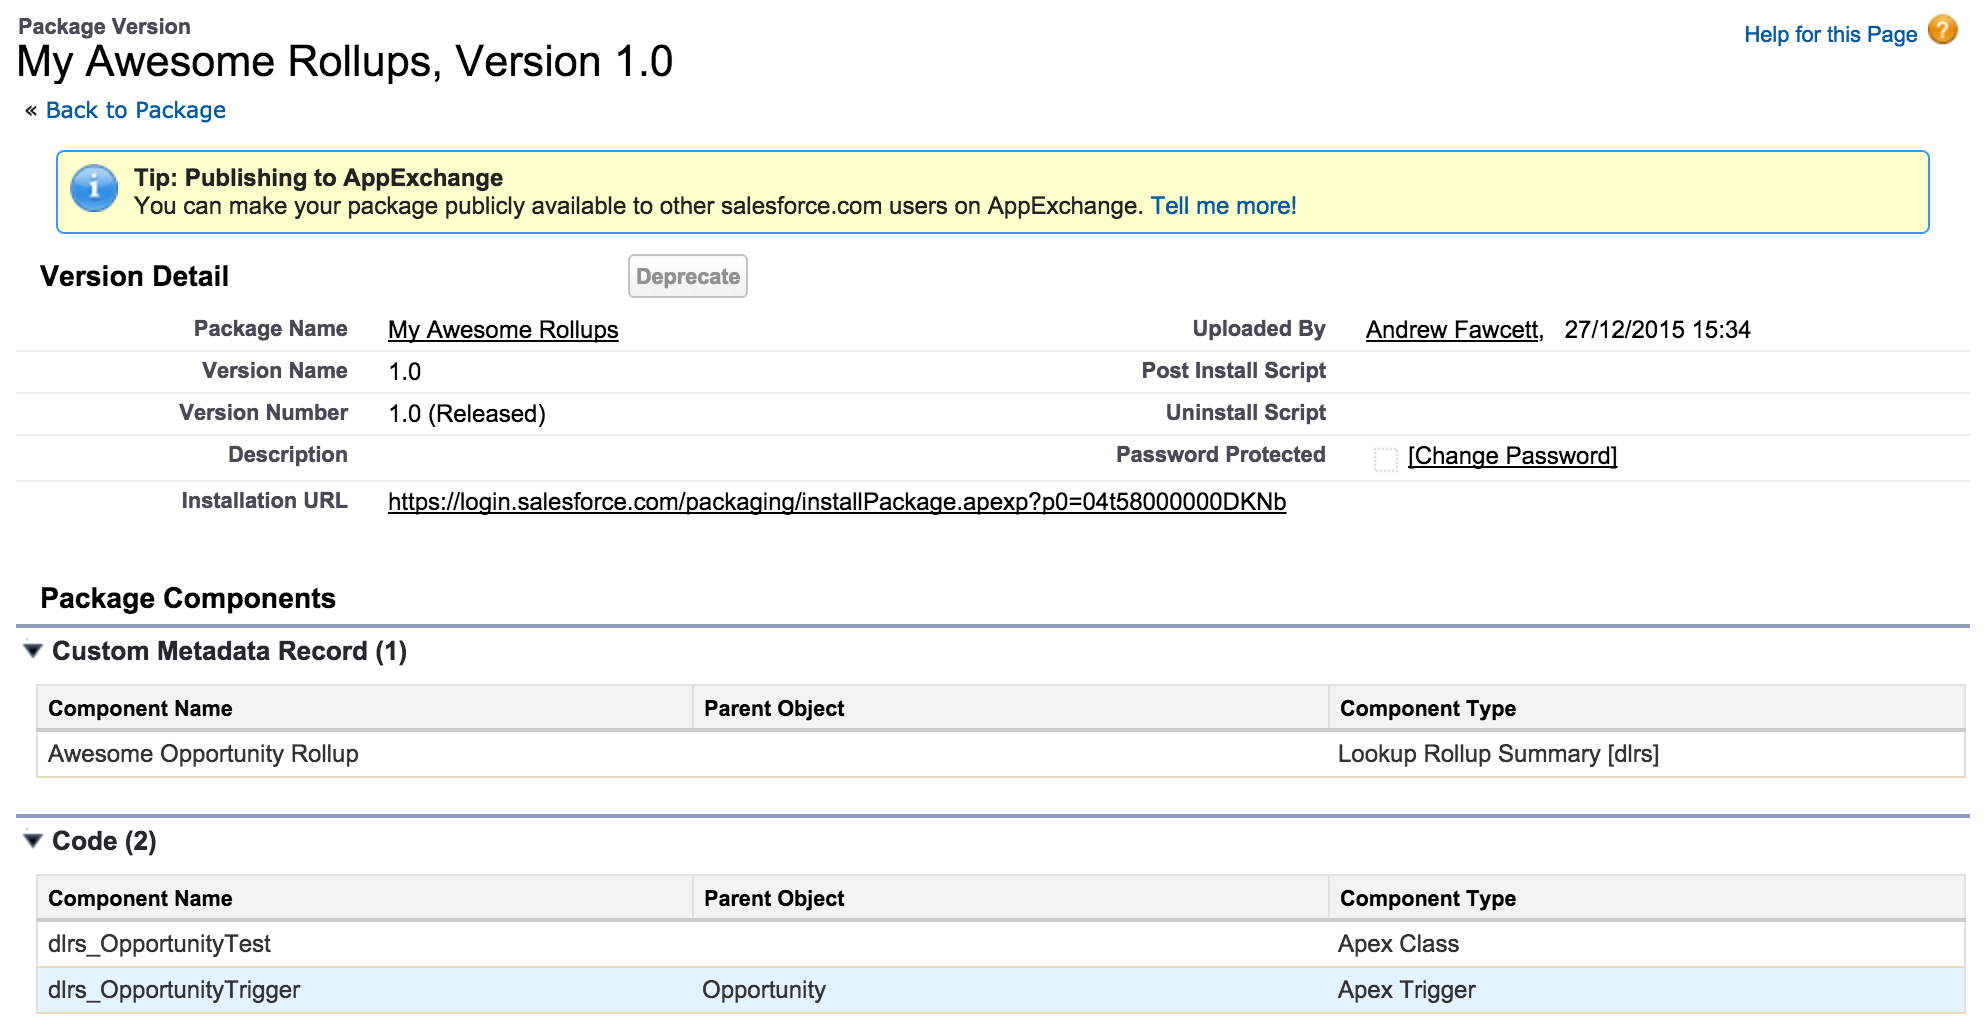This screenshot has width=1986, height=1036.
Task: Open the My Awesome Rollups package link
Action: (x=503, y=330)
